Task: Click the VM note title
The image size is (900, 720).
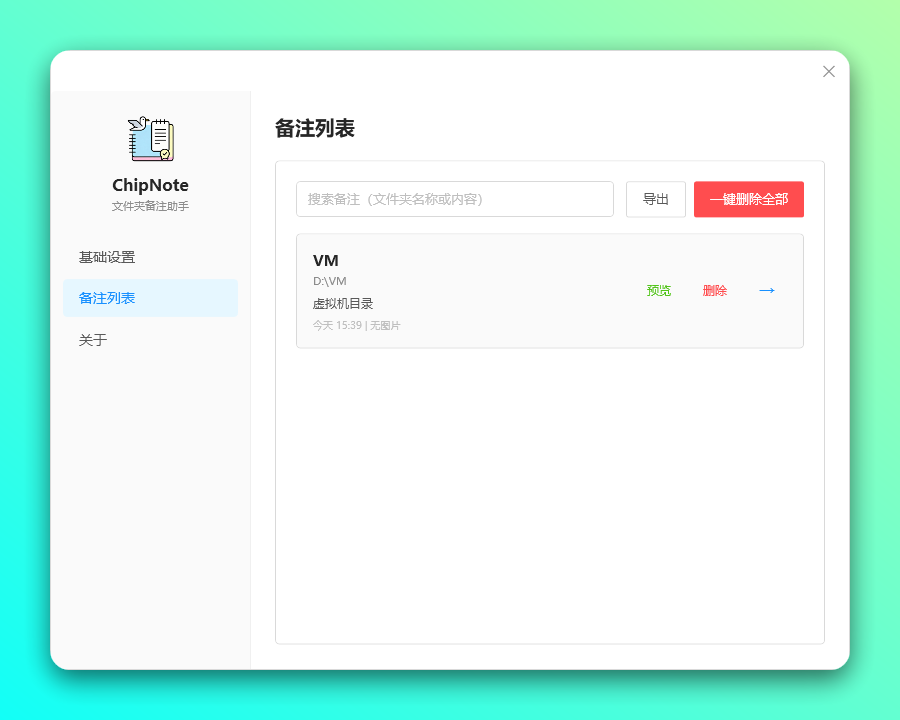Action: [x=326, y=261]
